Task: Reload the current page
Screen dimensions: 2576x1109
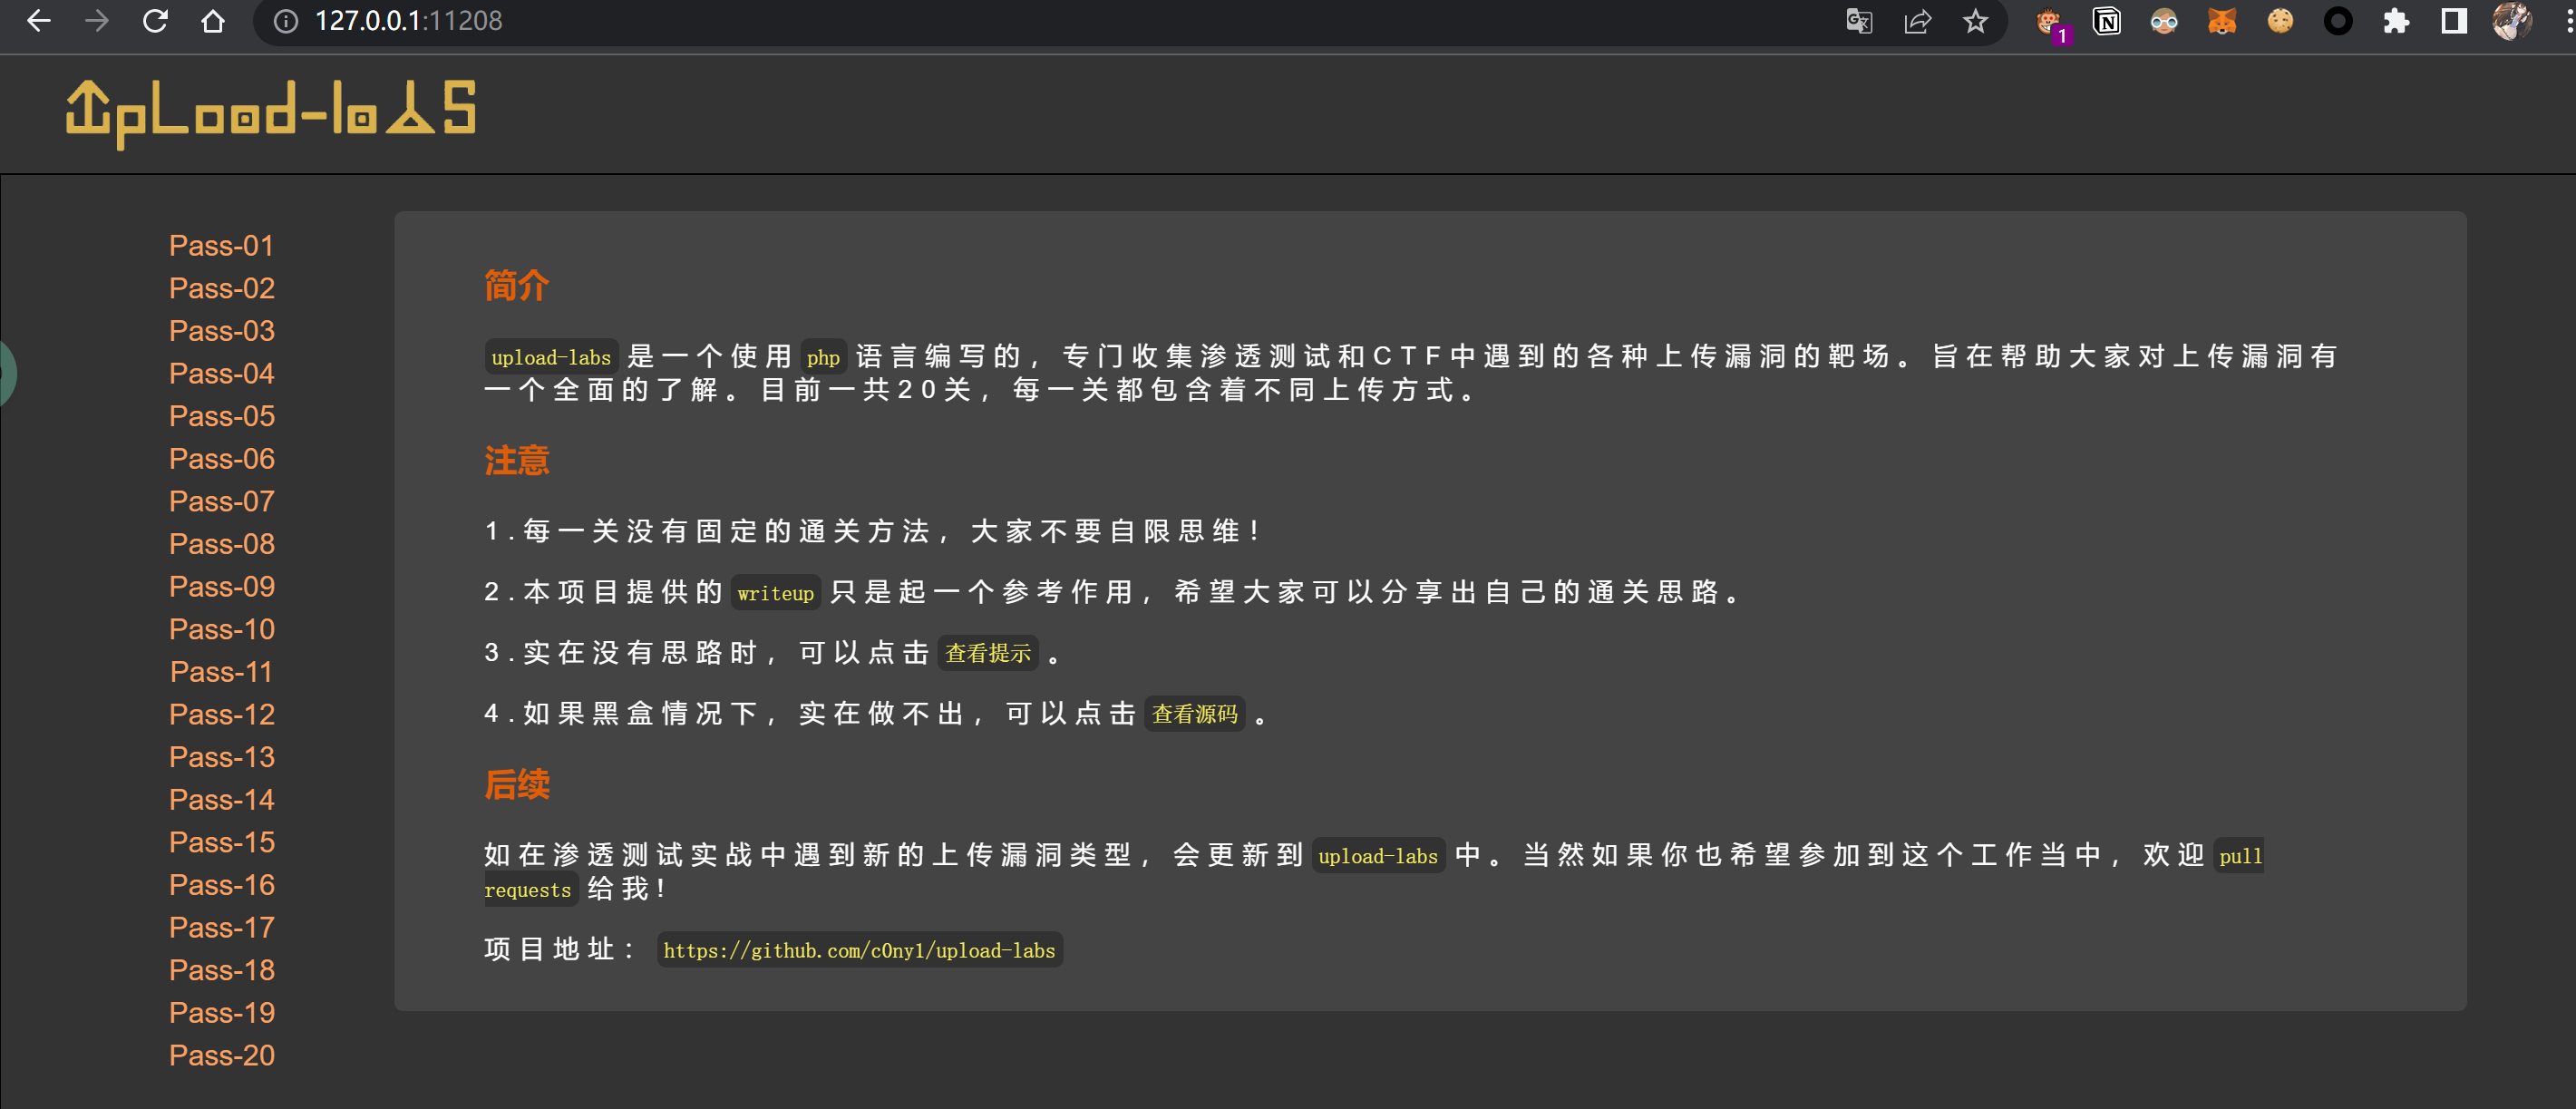Action: click(155, 21)
